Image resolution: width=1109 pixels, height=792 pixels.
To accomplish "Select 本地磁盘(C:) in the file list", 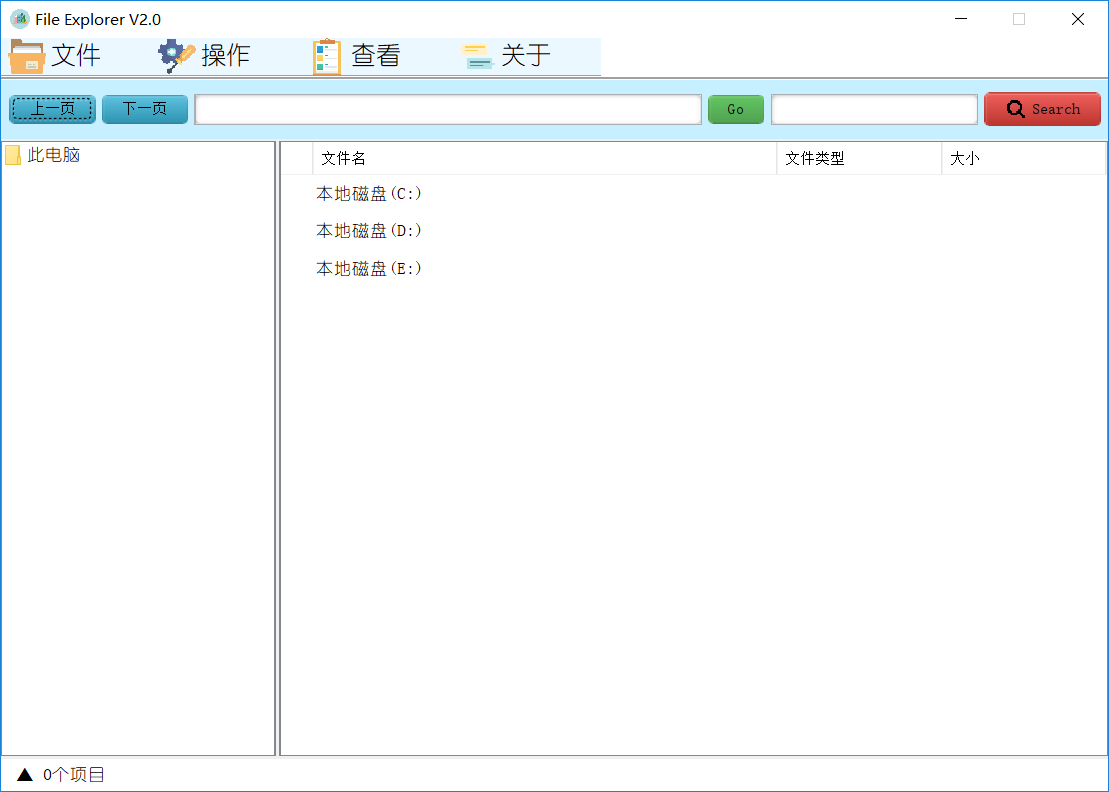I will (369, 193).
